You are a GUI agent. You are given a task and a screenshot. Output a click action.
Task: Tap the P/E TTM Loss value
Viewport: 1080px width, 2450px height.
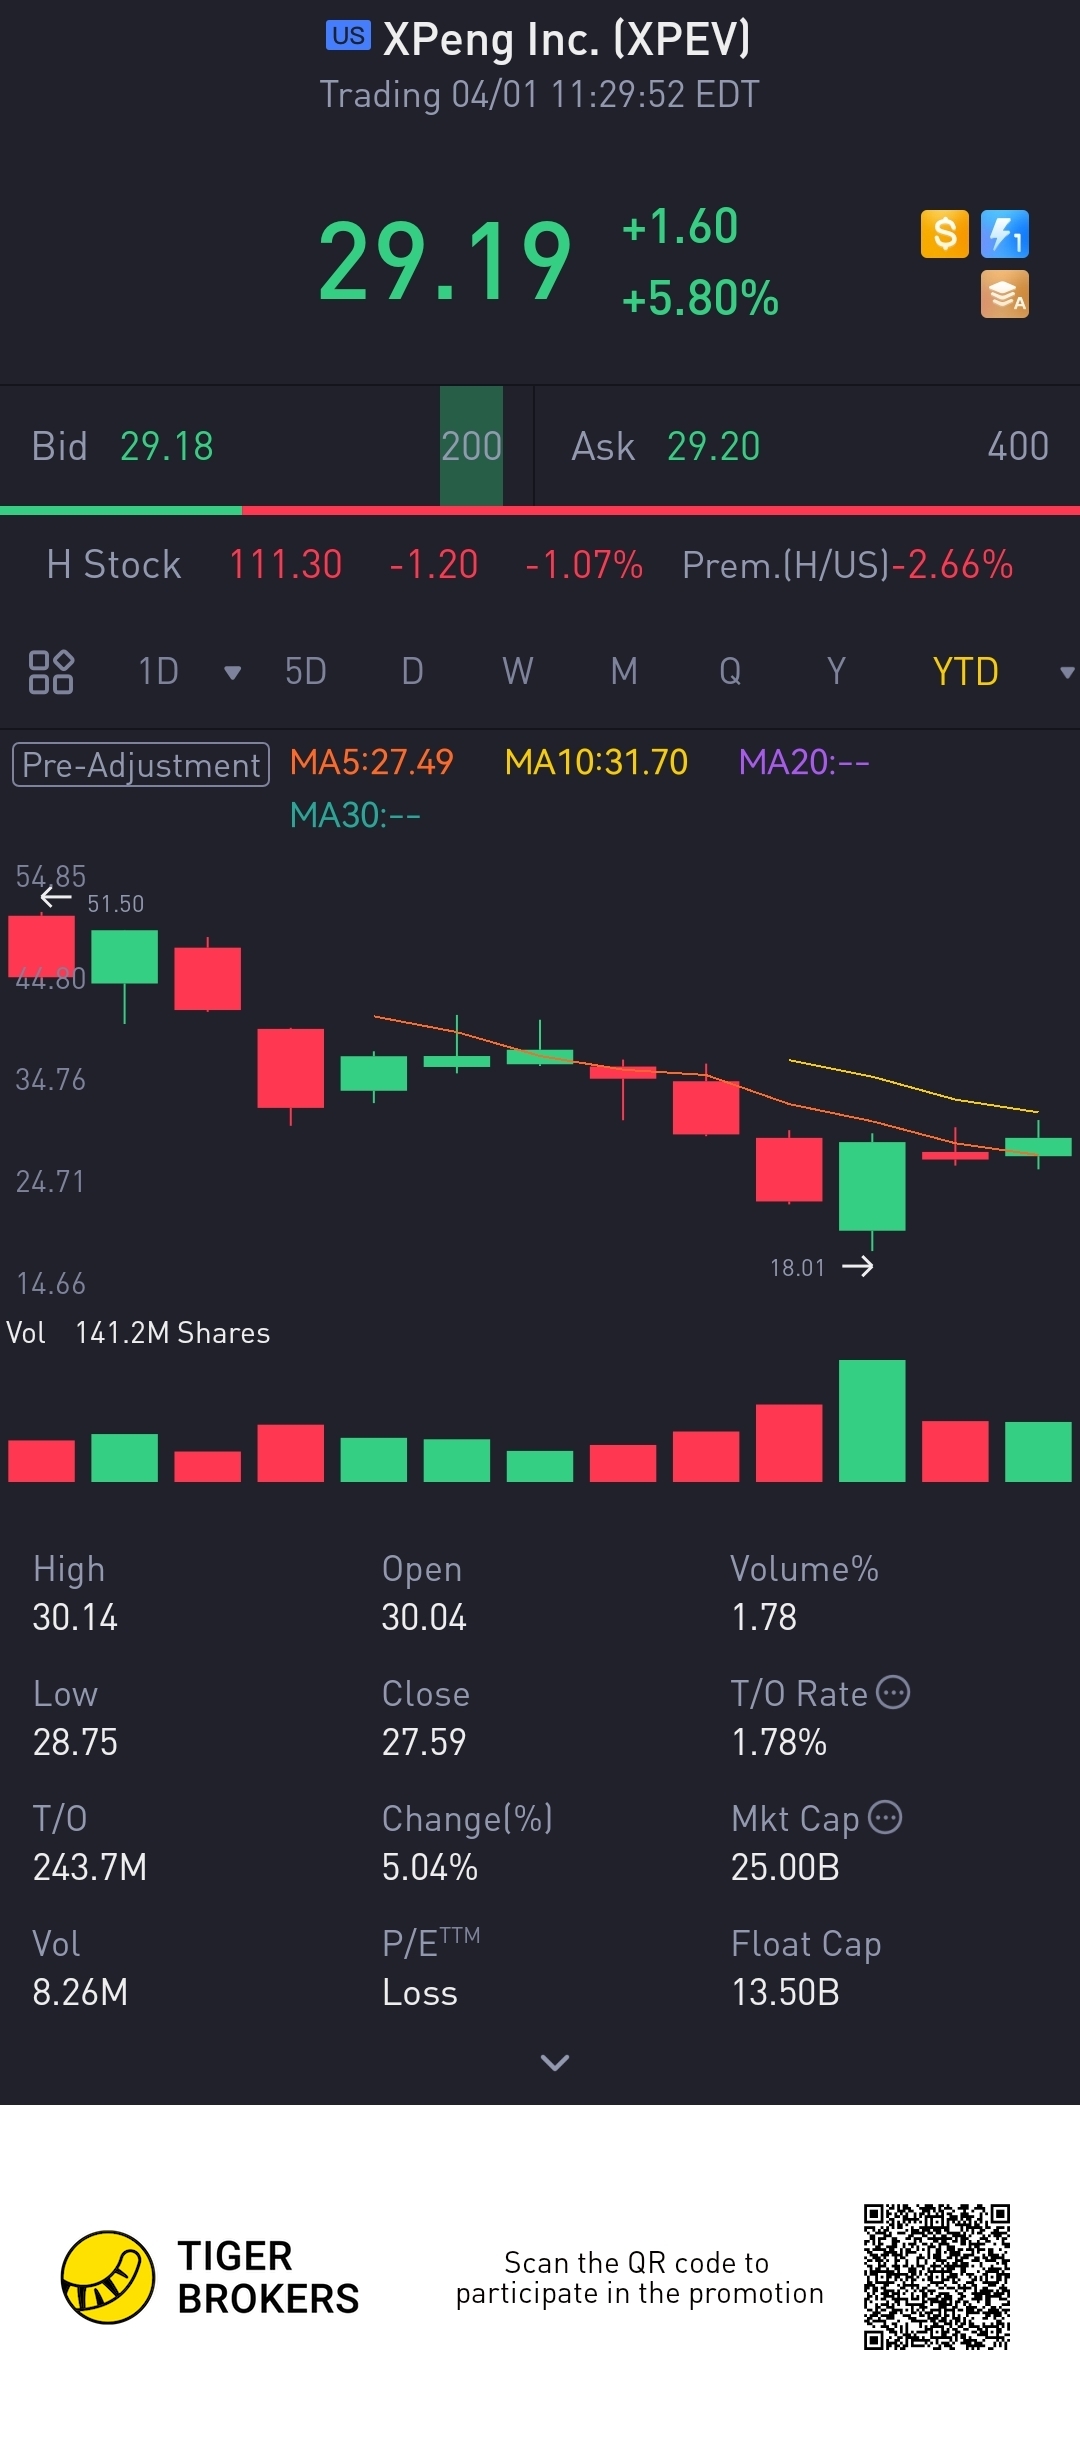coord(420,1993)
